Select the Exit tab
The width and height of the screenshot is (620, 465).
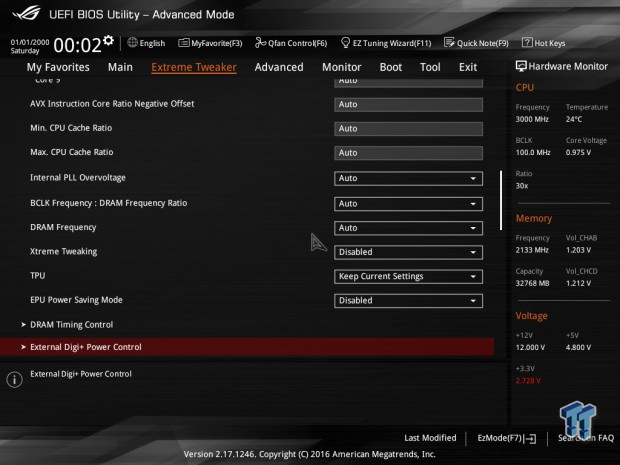click(x=468, y=67)
